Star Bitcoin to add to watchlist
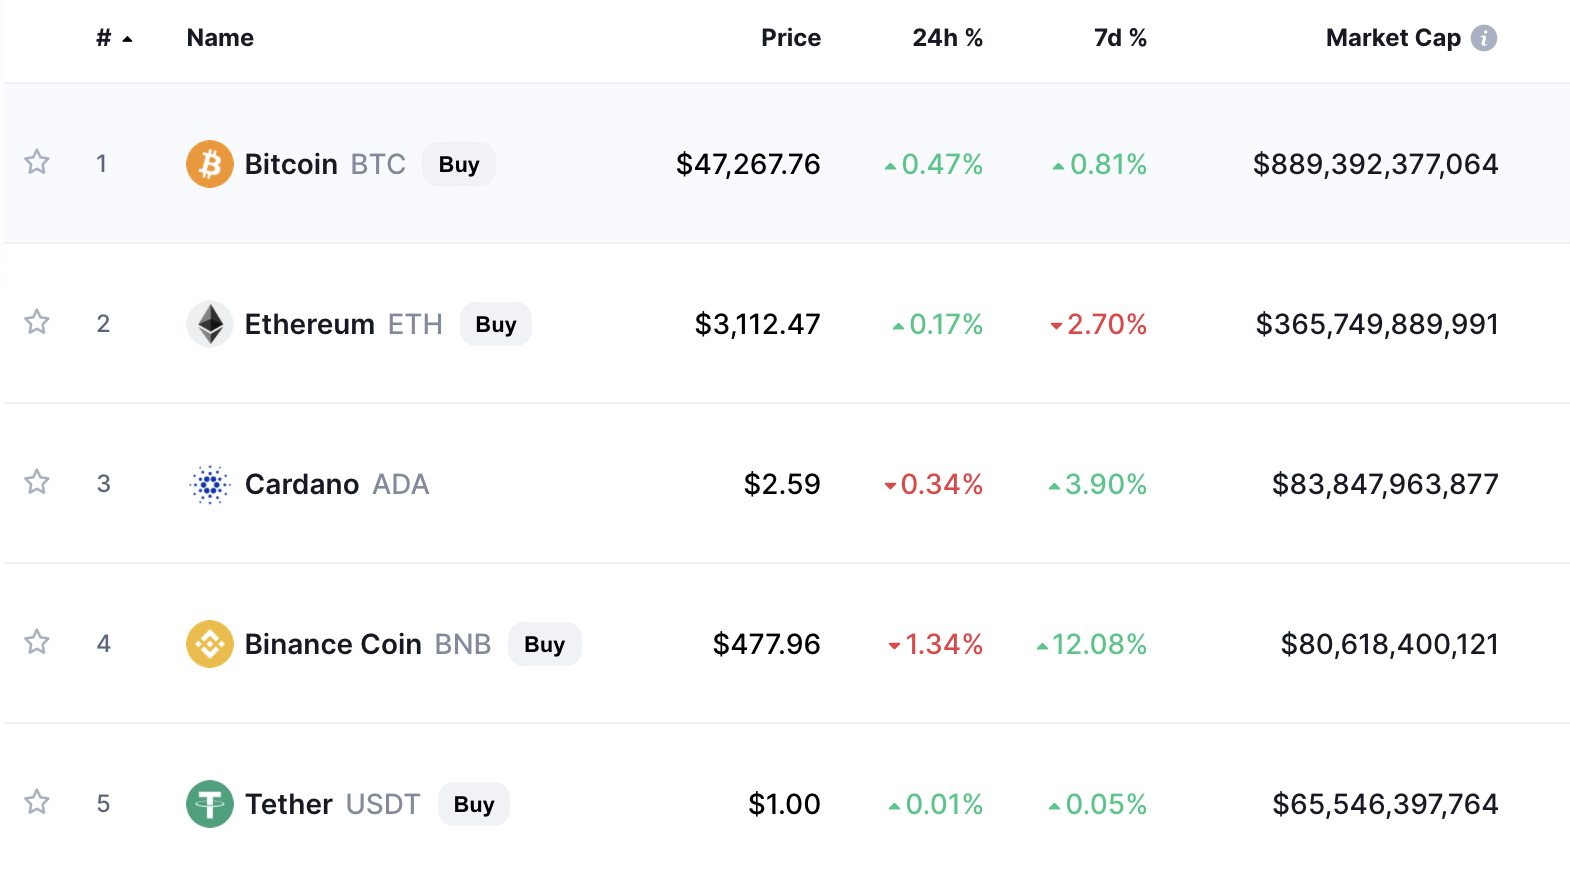 tap(37, 162)
